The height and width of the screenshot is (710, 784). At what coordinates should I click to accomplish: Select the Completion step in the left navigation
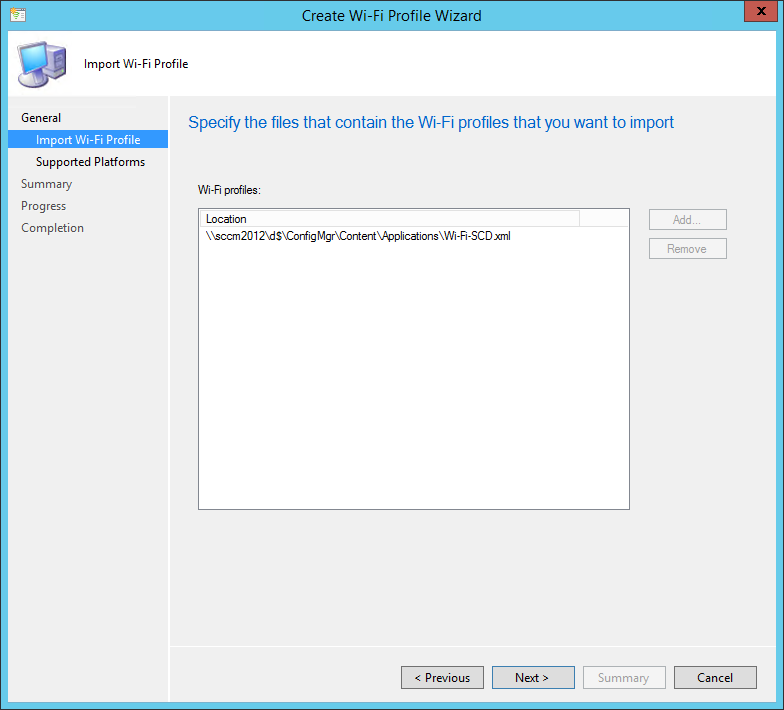tap(53, 228)
